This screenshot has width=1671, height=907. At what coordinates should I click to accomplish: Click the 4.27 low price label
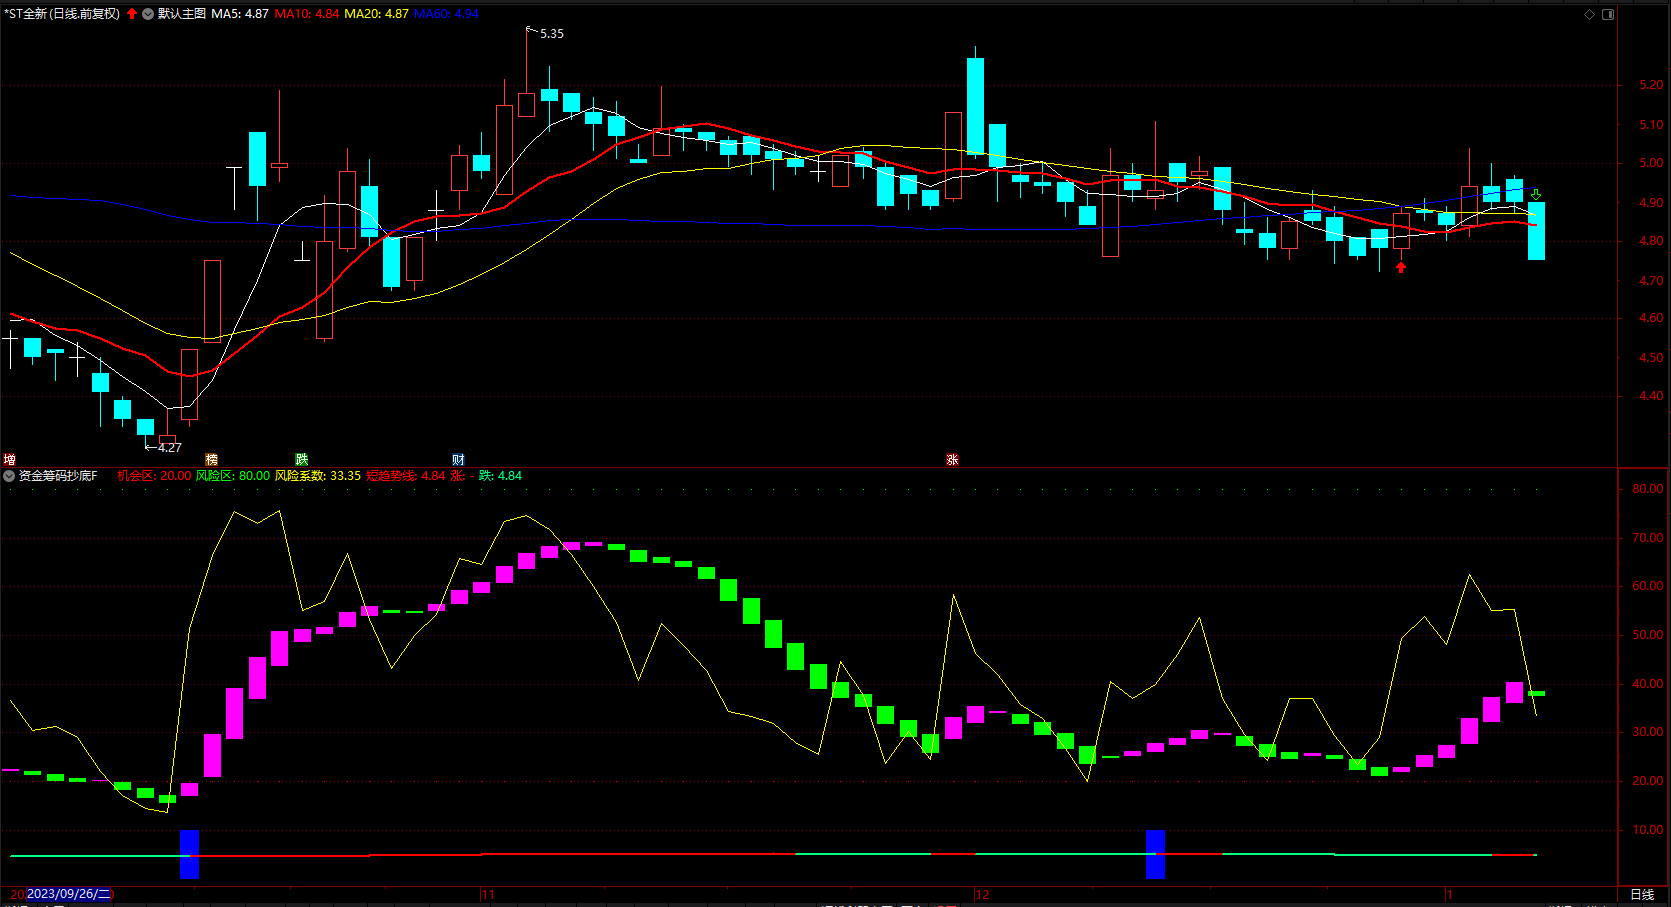[x=170, y=448]
